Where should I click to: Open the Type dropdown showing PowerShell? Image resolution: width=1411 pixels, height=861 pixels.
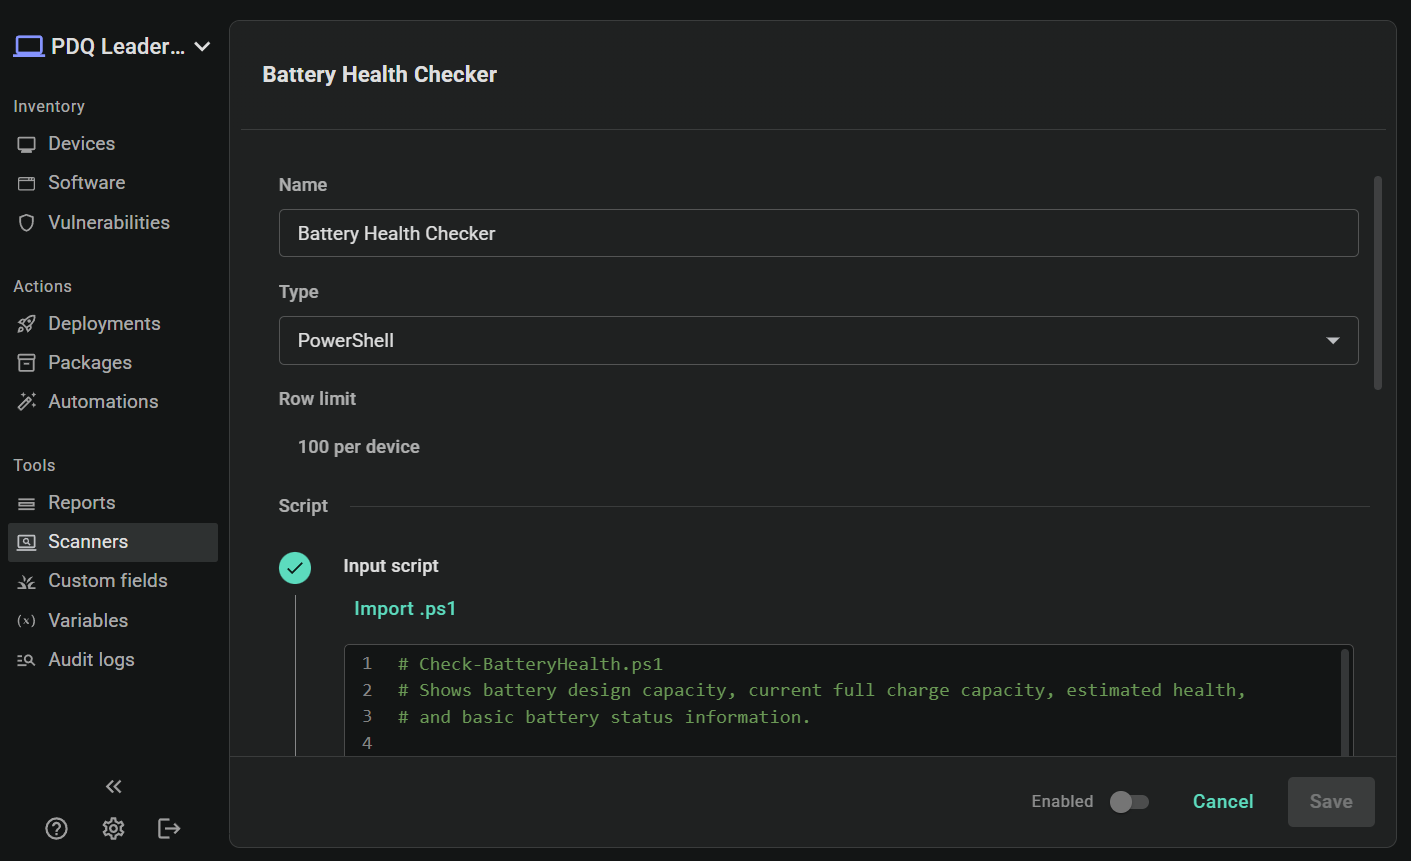point(818,341)
